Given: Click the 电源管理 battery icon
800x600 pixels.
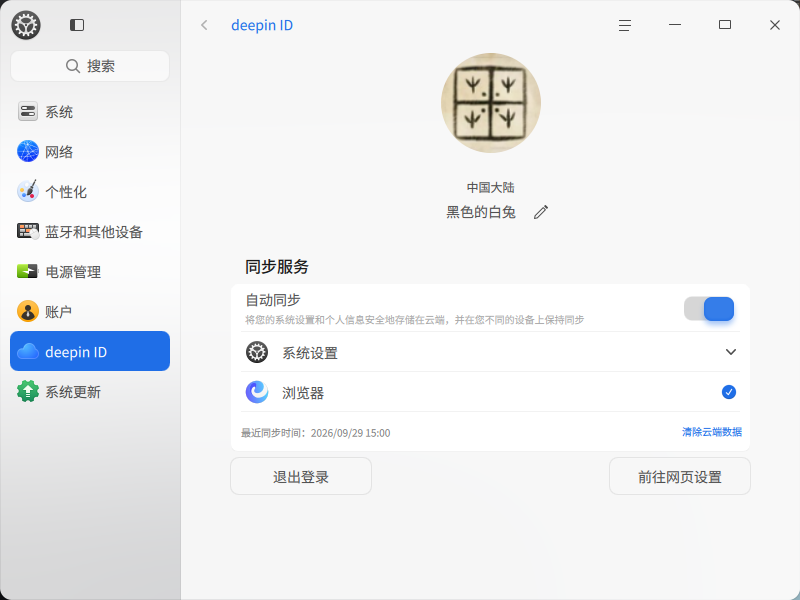Looking at the screenshot, I should (28, 271).
